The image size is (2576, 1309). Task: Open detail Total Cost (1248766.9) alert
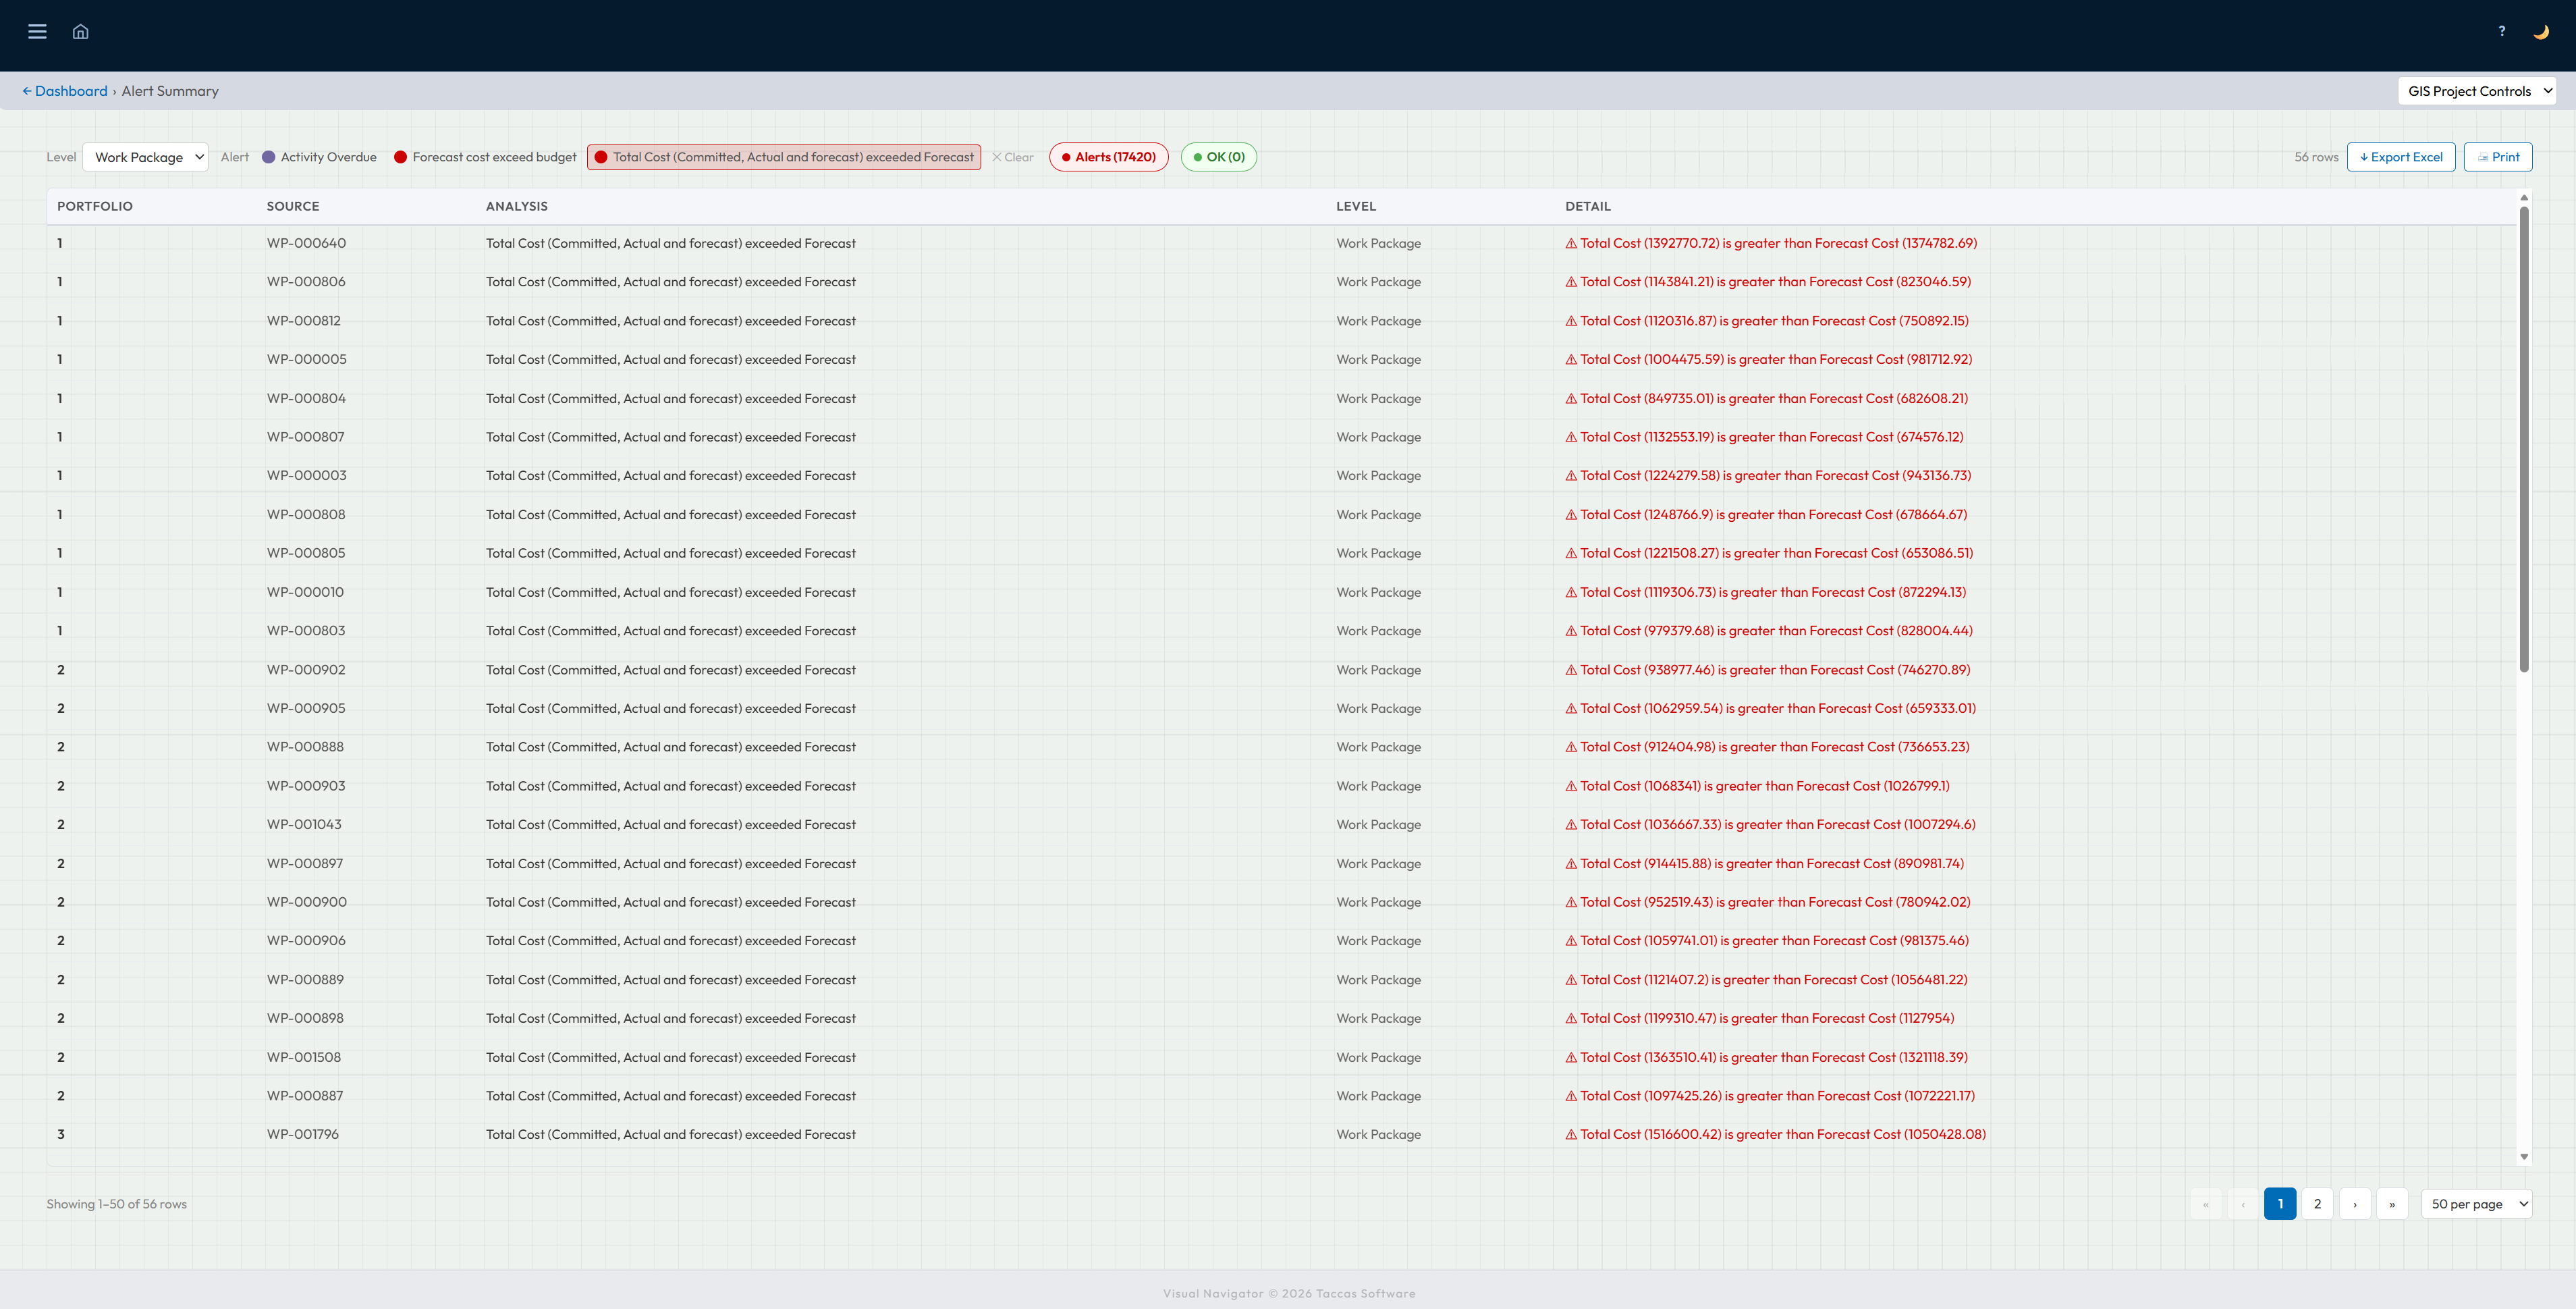pos(1766,515)
